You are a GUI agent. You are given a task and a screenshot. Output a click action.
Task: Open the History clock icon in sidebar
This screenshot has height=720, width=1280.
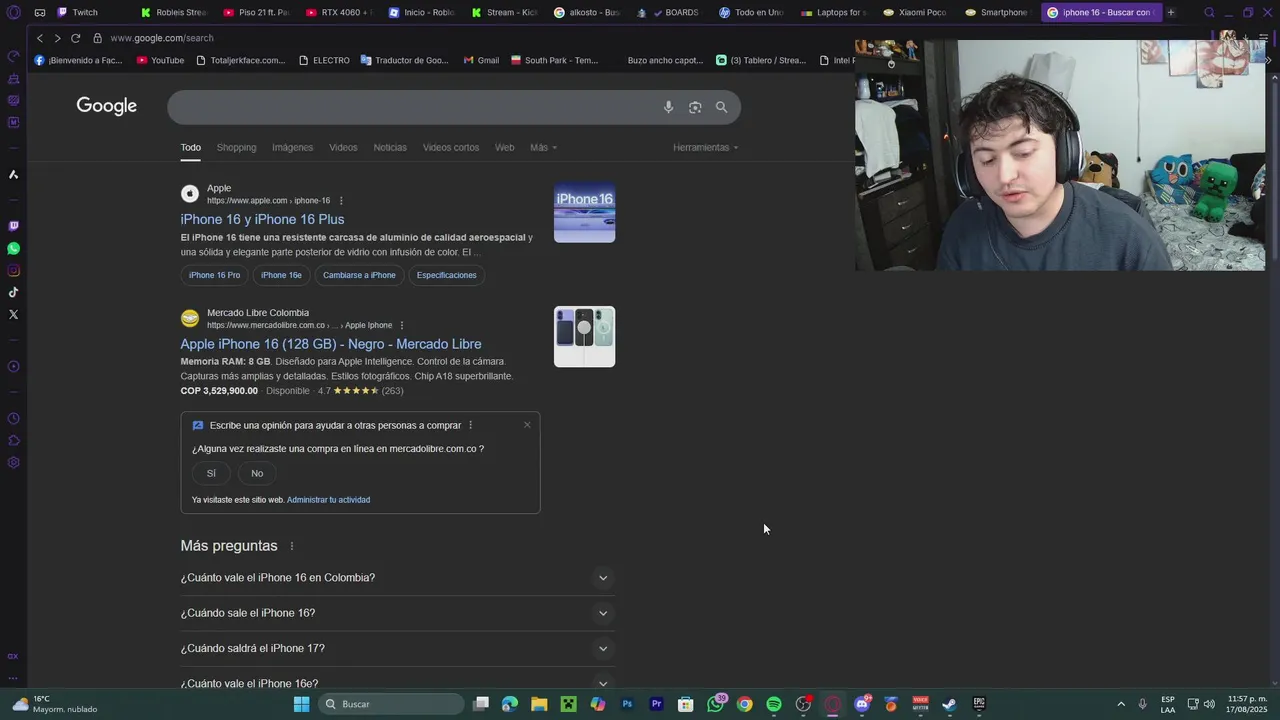[13, 418]
